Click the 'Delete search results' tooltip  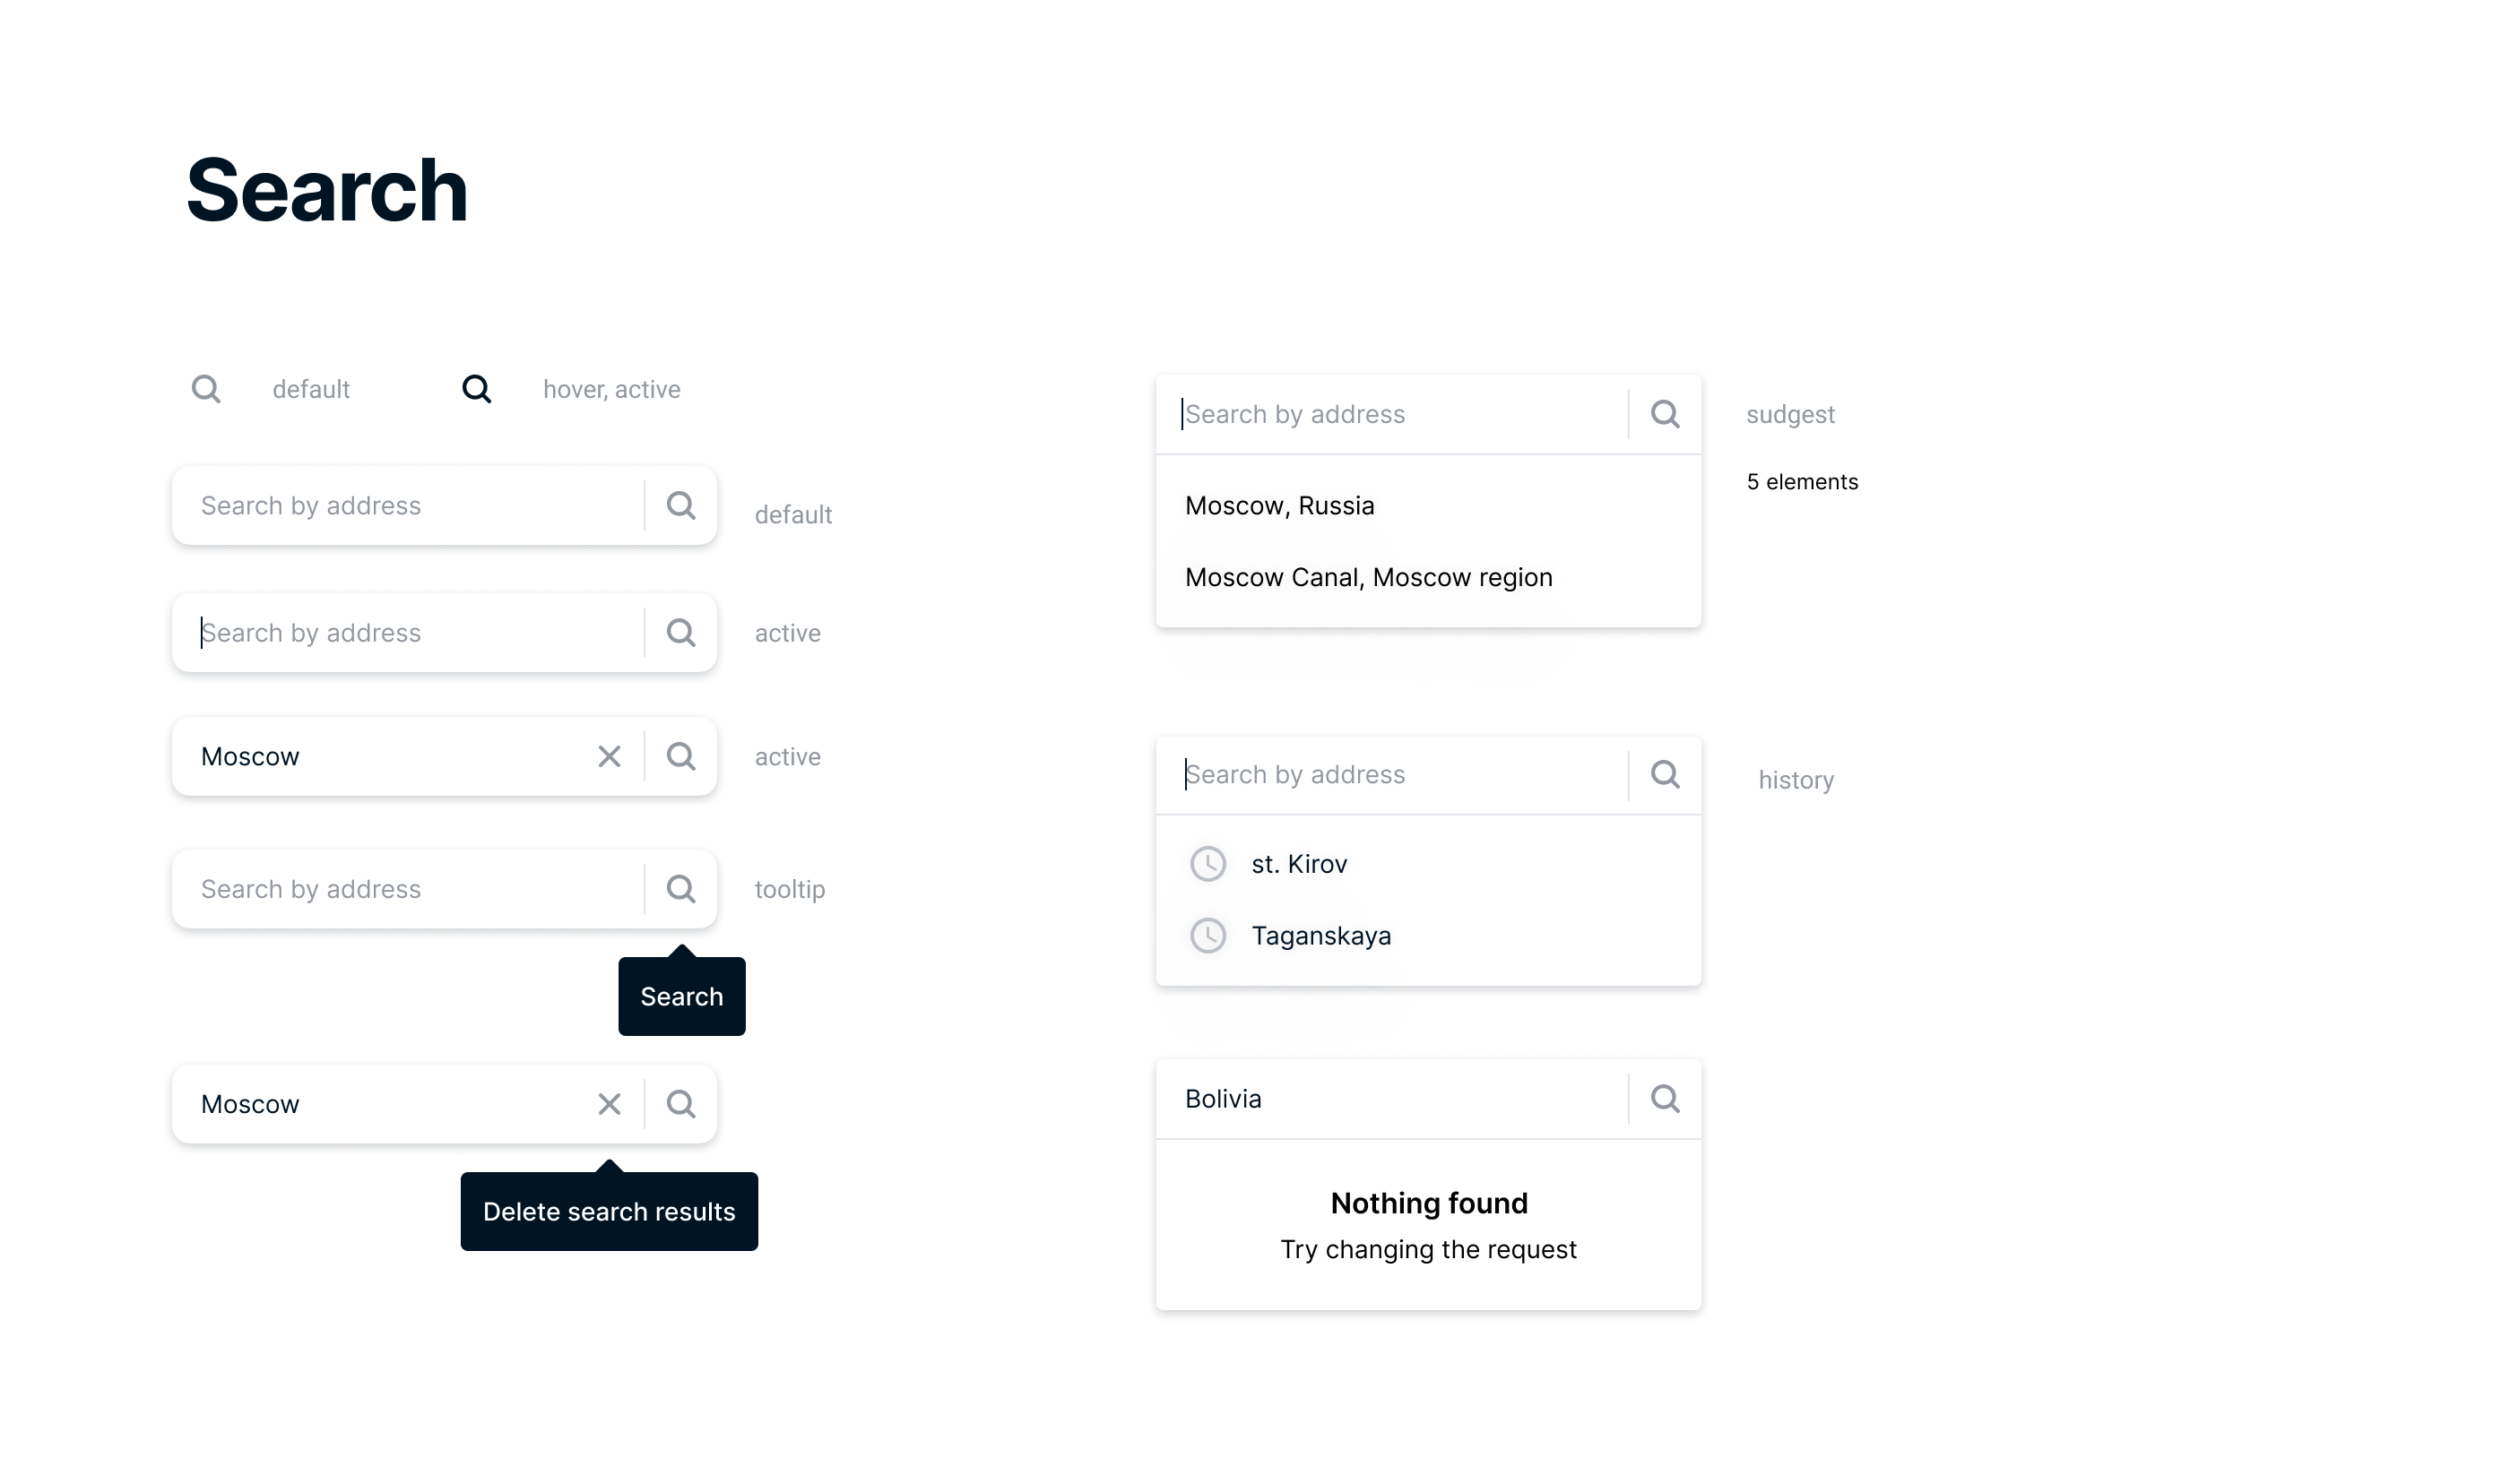point(609,1212)
